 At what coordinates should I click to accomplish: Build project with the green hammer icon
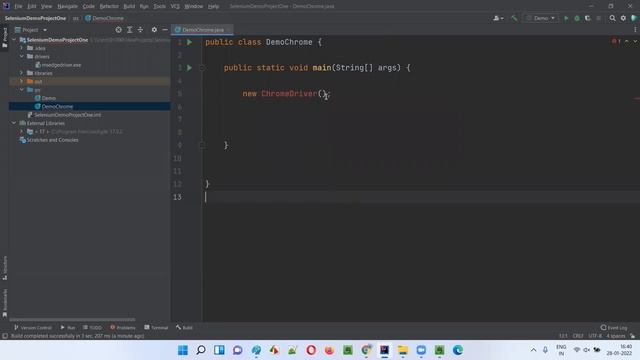pyautogui.click(x=514, y=18)
